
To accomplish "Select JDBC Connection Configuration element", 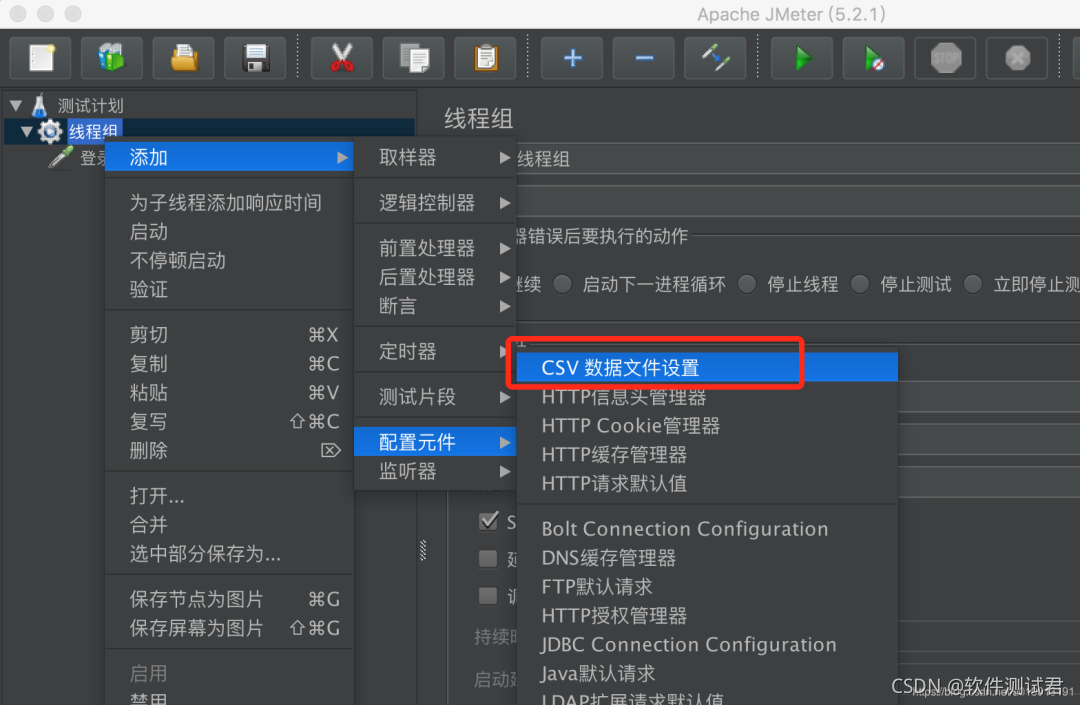I will click(707, 644).
